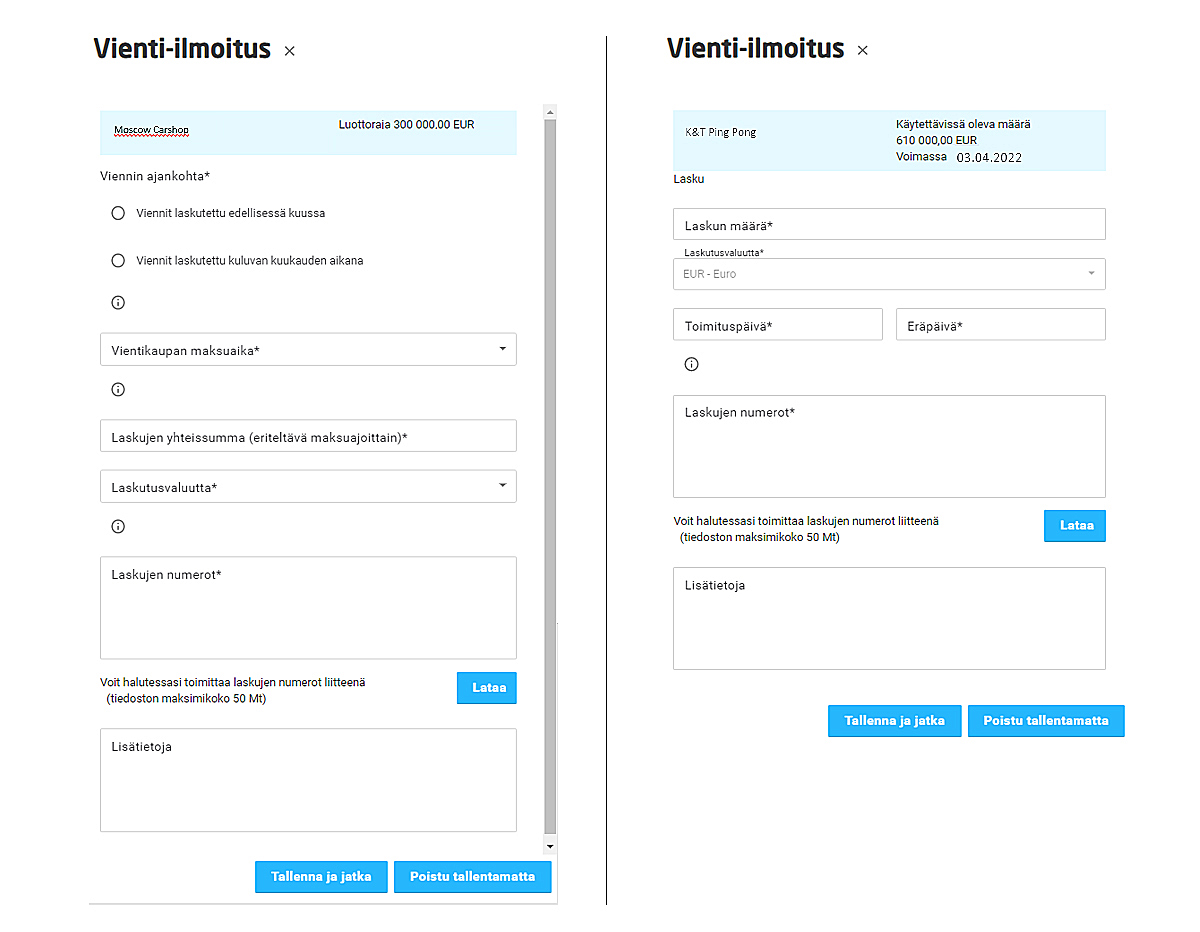Click the scrollbar's down arrow

[550, 846]
